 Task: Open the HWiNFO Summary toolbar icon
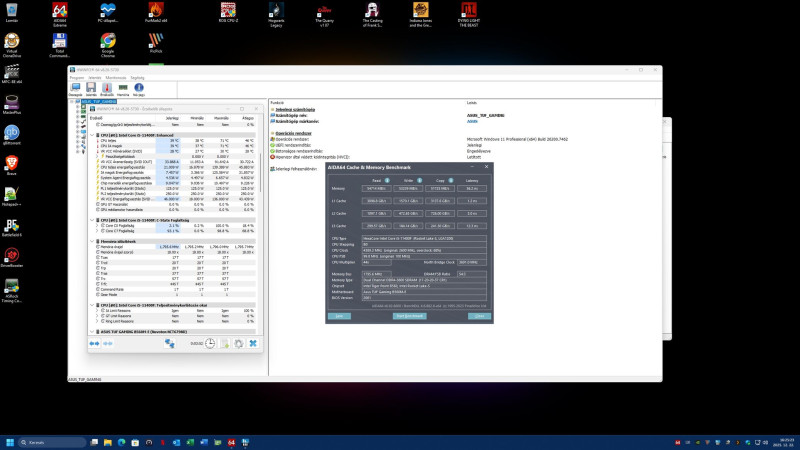(76, 88)
